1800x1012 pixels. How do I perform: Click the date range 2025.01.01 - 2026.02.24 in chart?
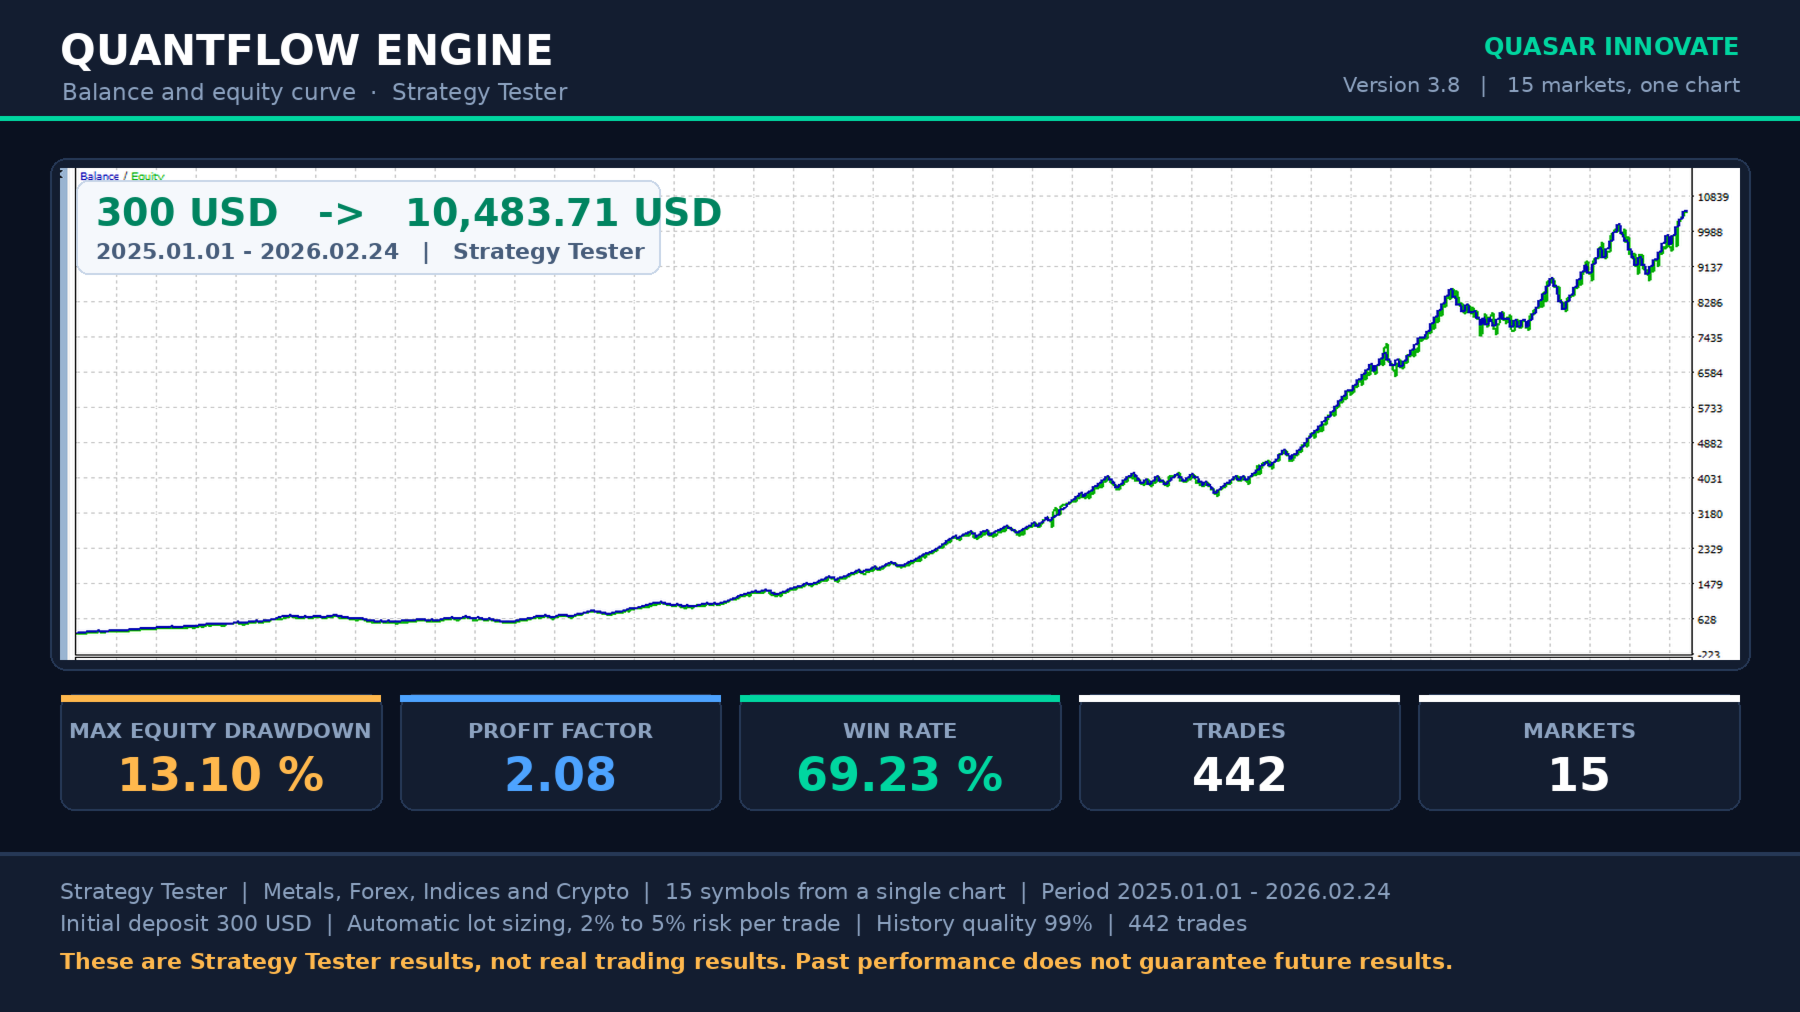click(x=247, y=251)
